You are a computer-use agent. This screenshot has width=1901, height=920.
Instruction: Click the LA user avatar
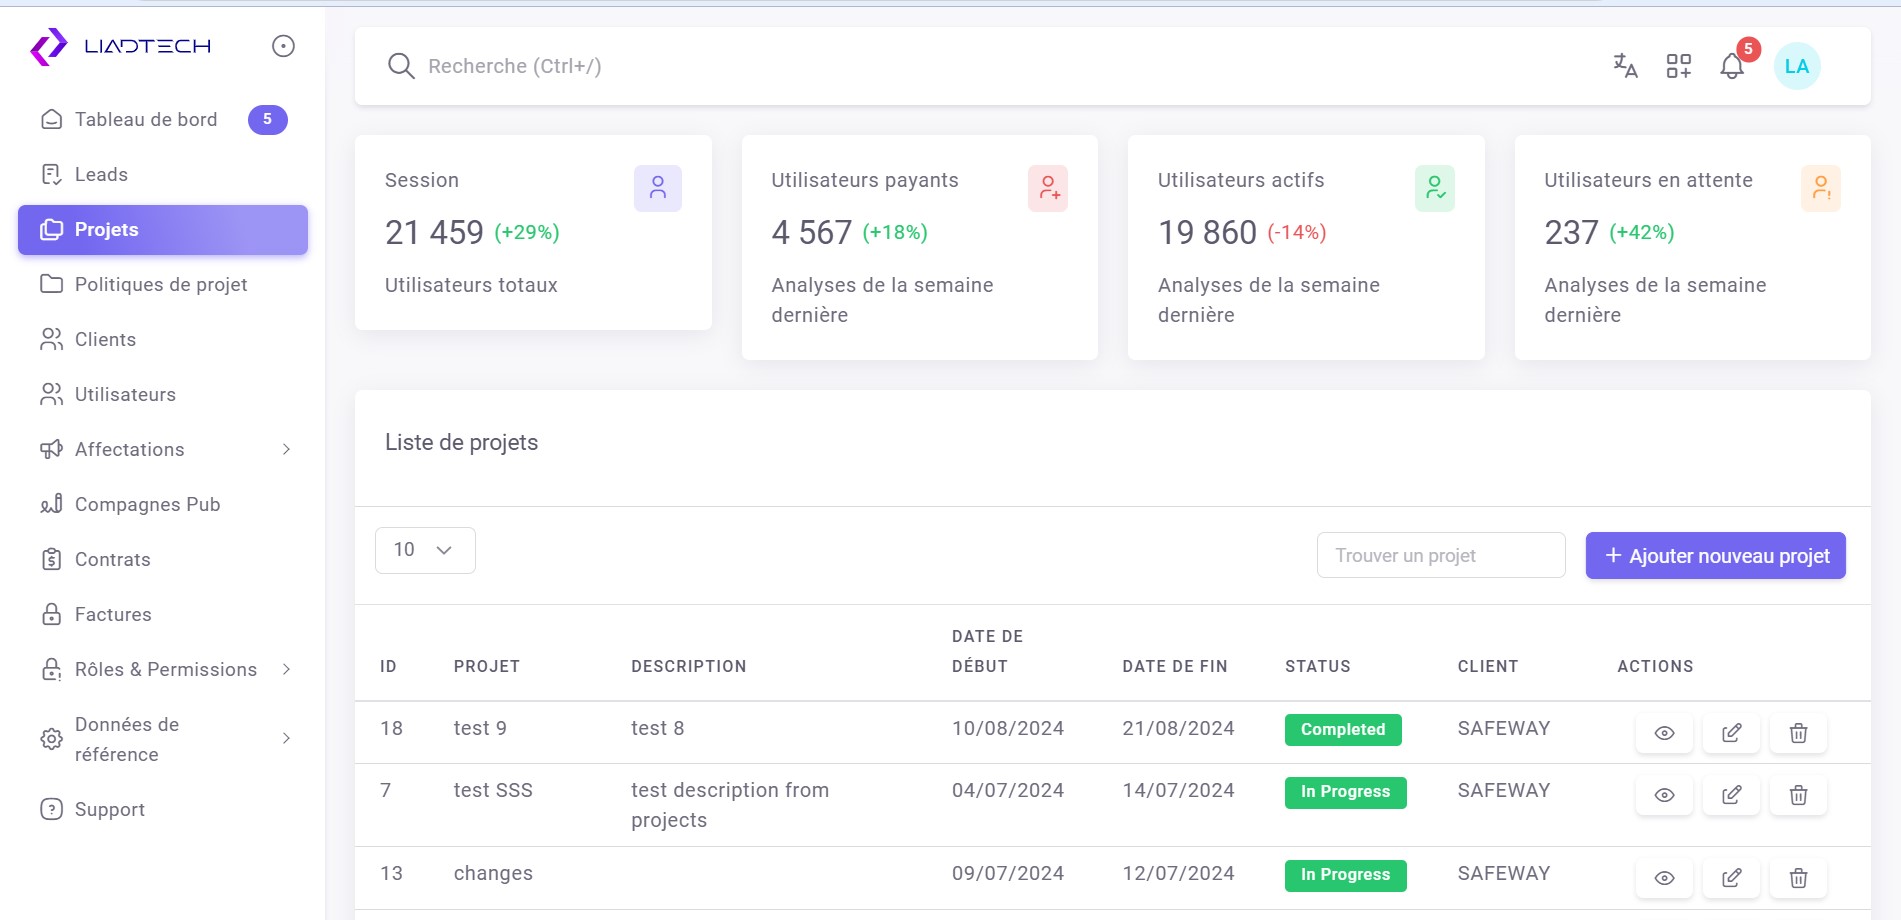pyautogui.click(x=1796, y=66)
